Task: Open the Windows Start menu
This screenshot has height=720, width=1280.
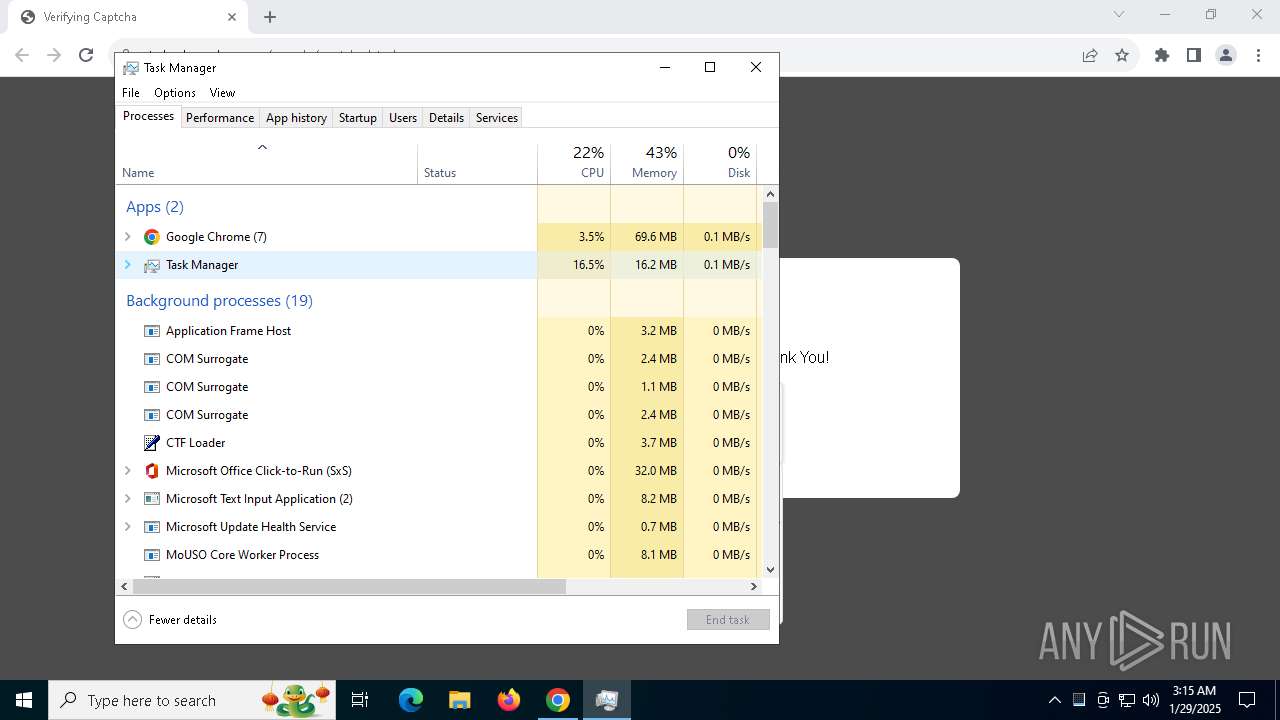Action: point(23,700)
